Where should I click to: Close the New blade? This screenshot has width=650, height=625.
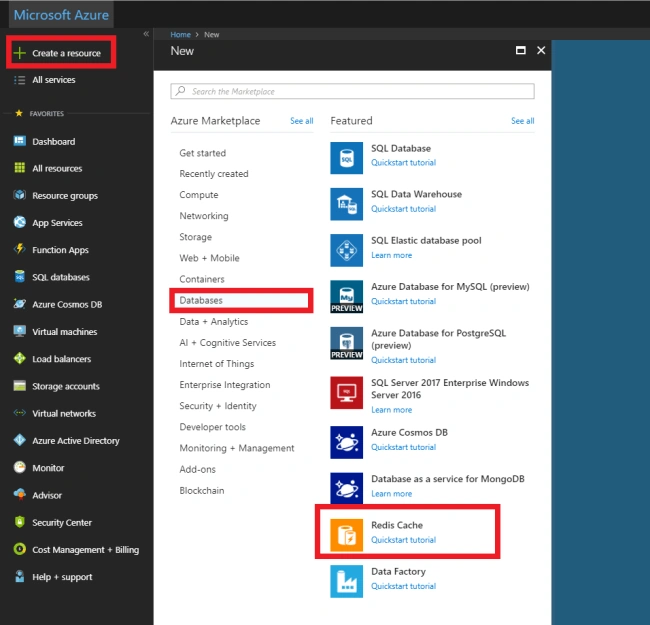click(541, 50)
